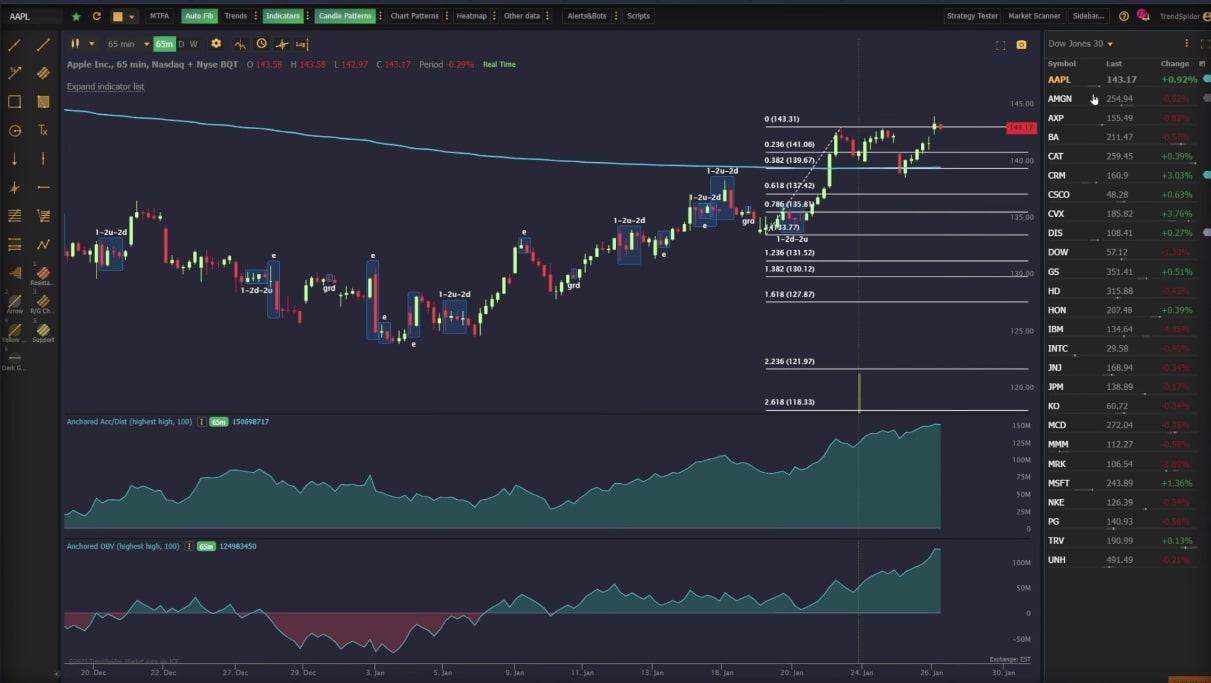Toggle the Auto Fib feature

200,16
